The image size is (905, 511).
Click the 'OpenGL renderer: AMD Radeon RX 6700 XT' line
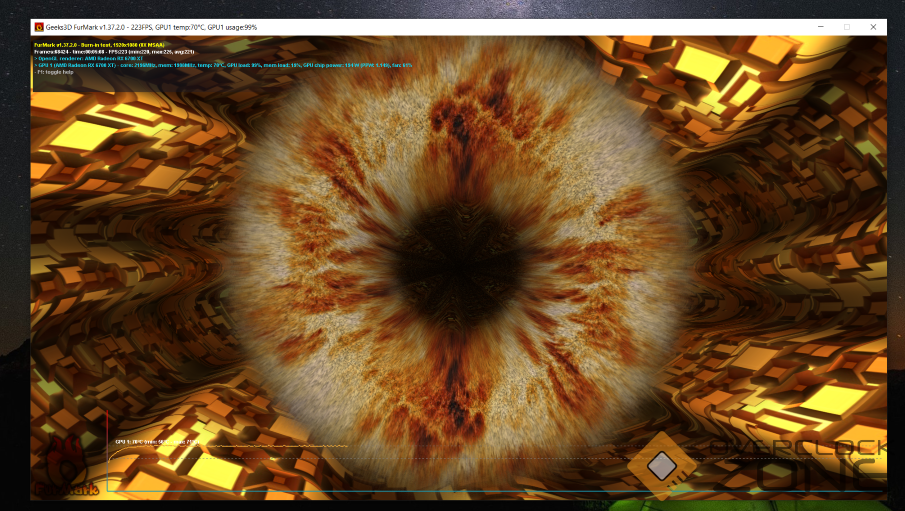point(88,58)
